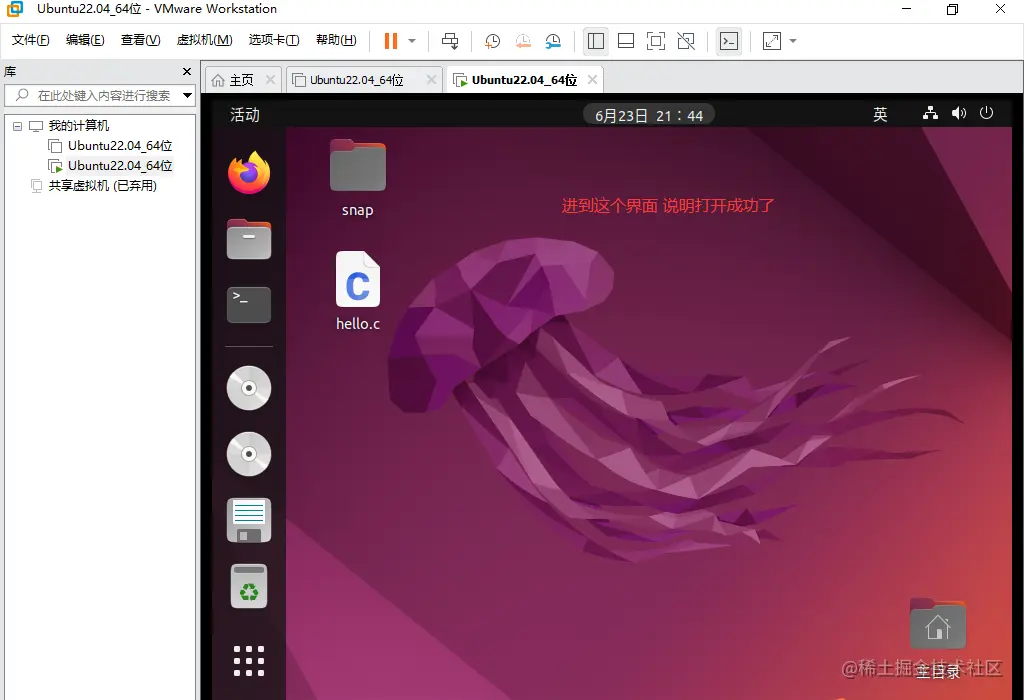Open the stretch display dropdown arrow

(x=793, y=40)
